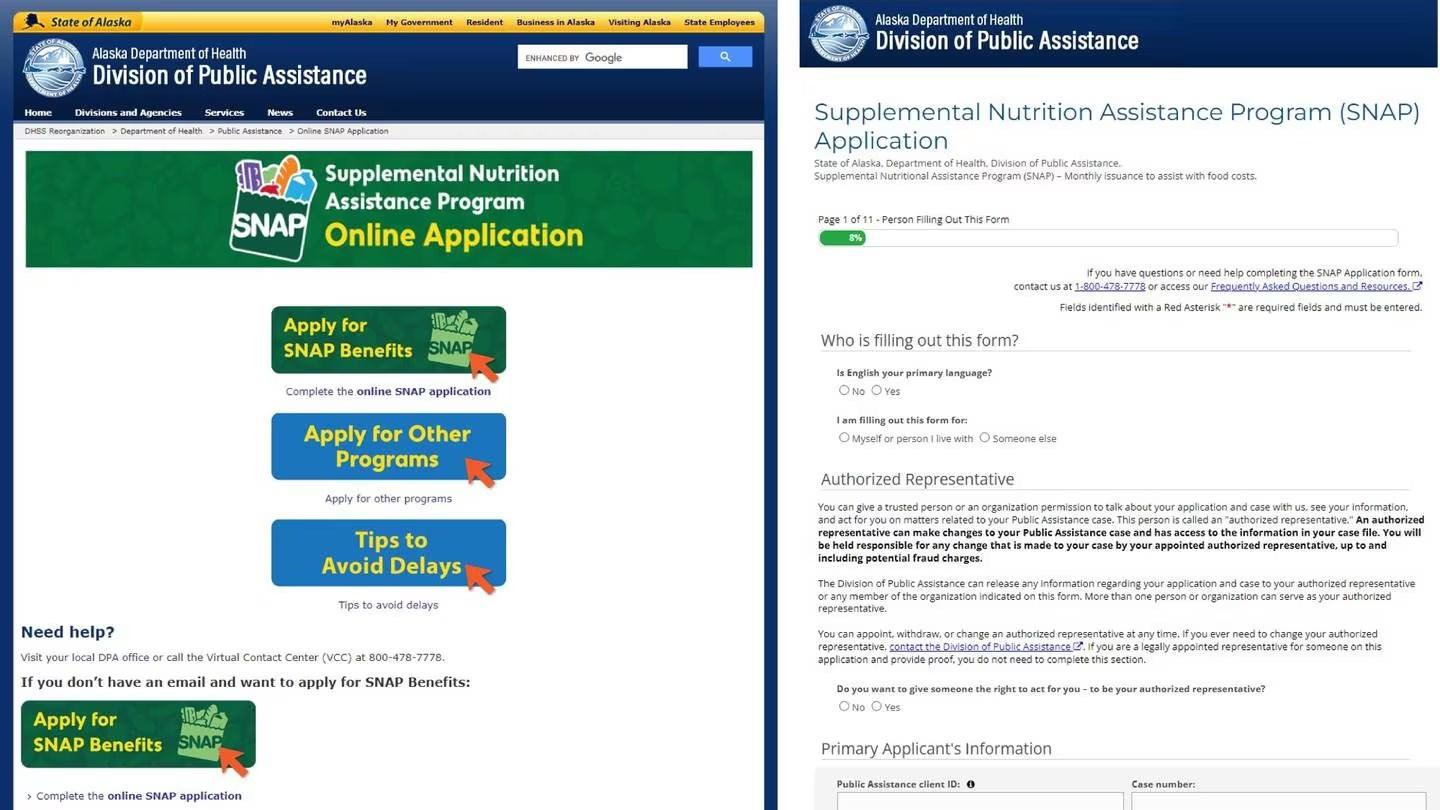Image resolution: width=1440 pixels, height=810 pixels.
Task: Open the Contact Us menu item
Action: 341,113
